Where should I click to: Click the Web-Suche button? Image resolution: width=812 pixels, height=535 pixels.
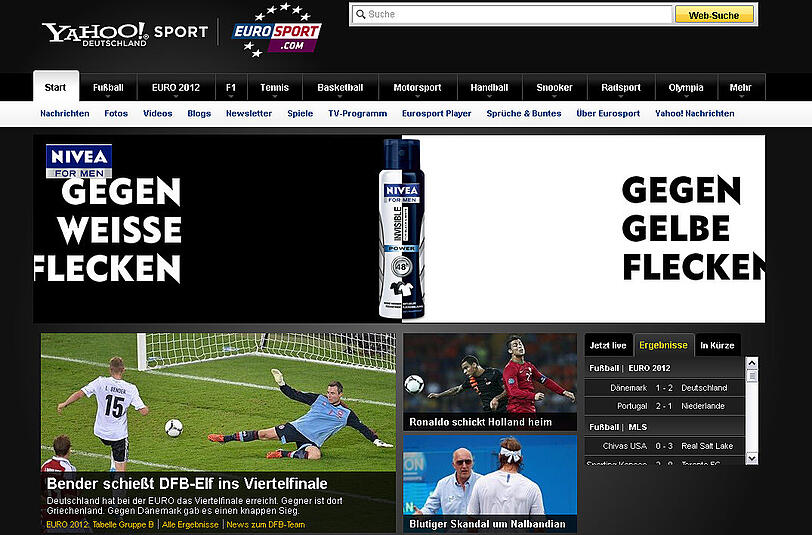[714, 15]
